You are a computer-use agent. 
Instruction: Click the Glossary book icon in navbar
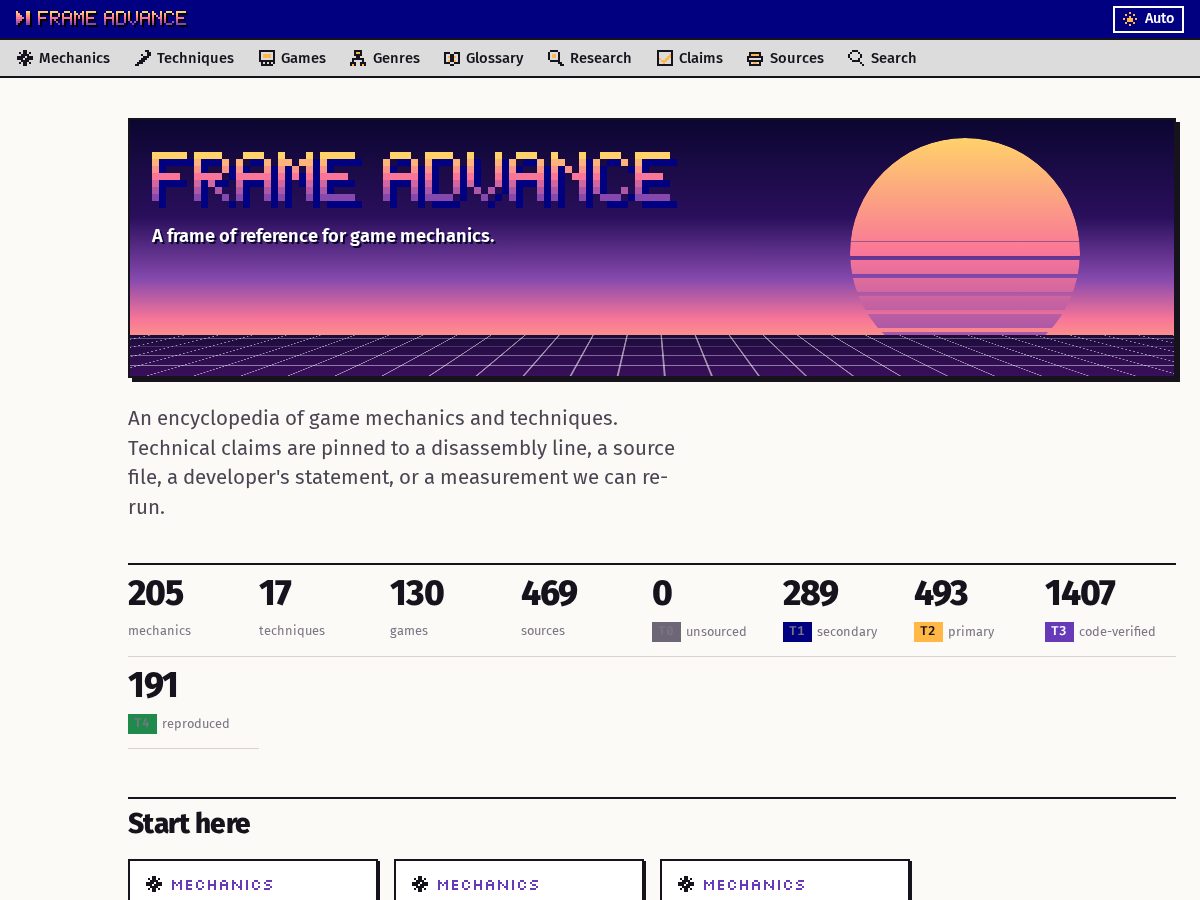(452, 58)
